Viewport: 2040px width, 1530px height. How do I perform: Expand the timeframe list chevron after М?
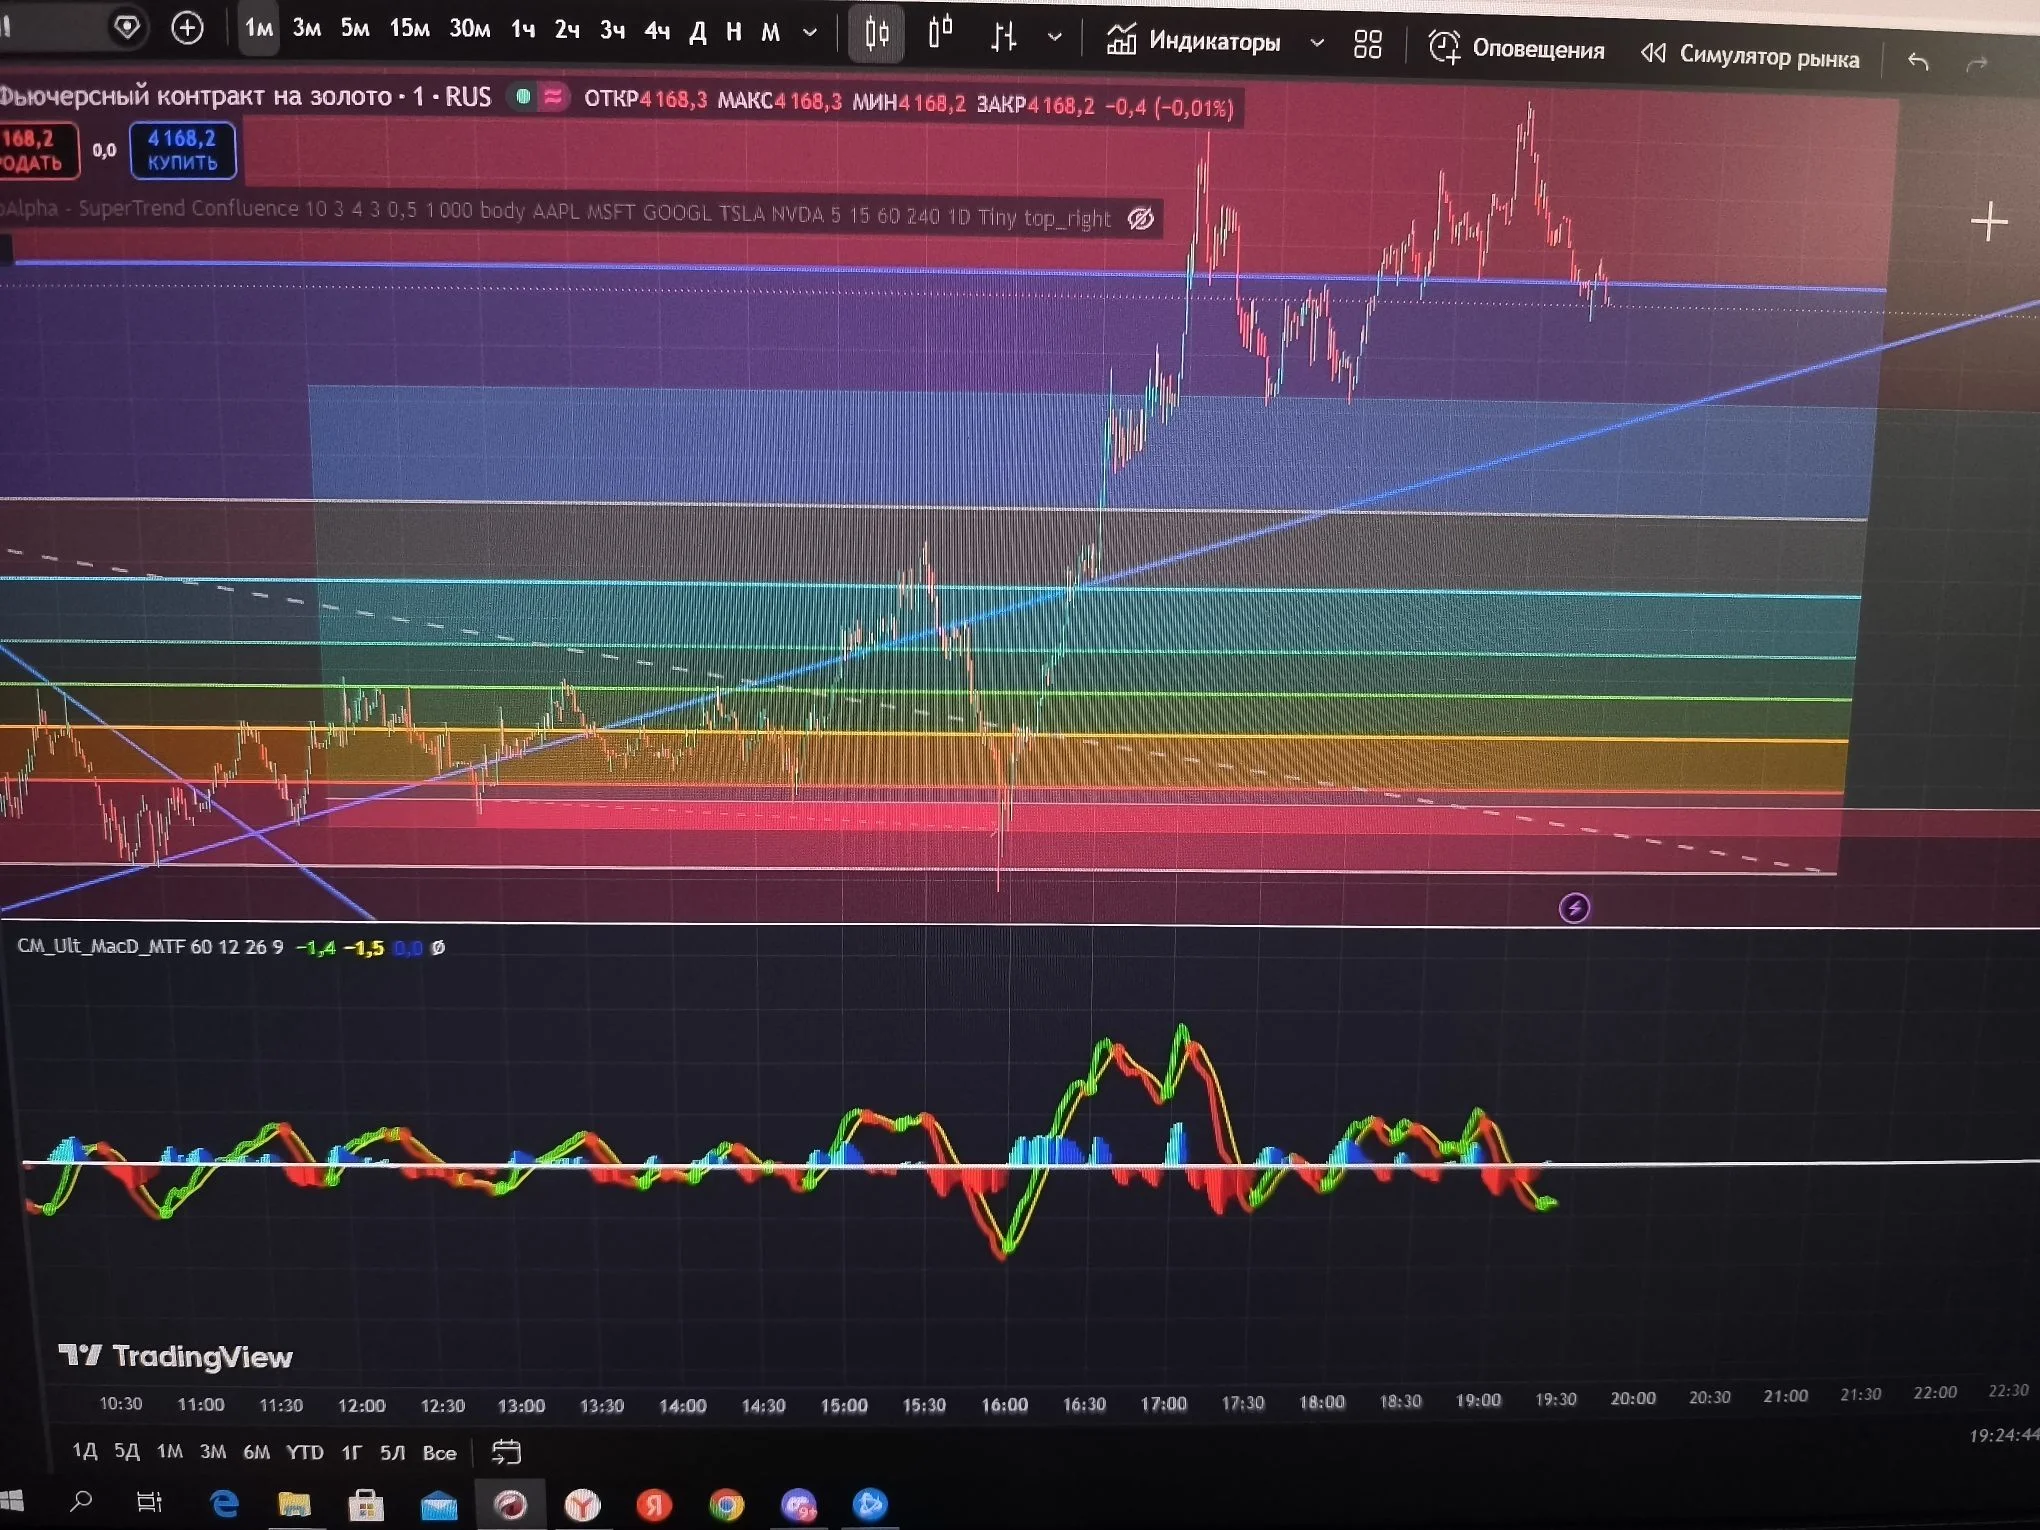pyautogui.click(x=810, y=32)
